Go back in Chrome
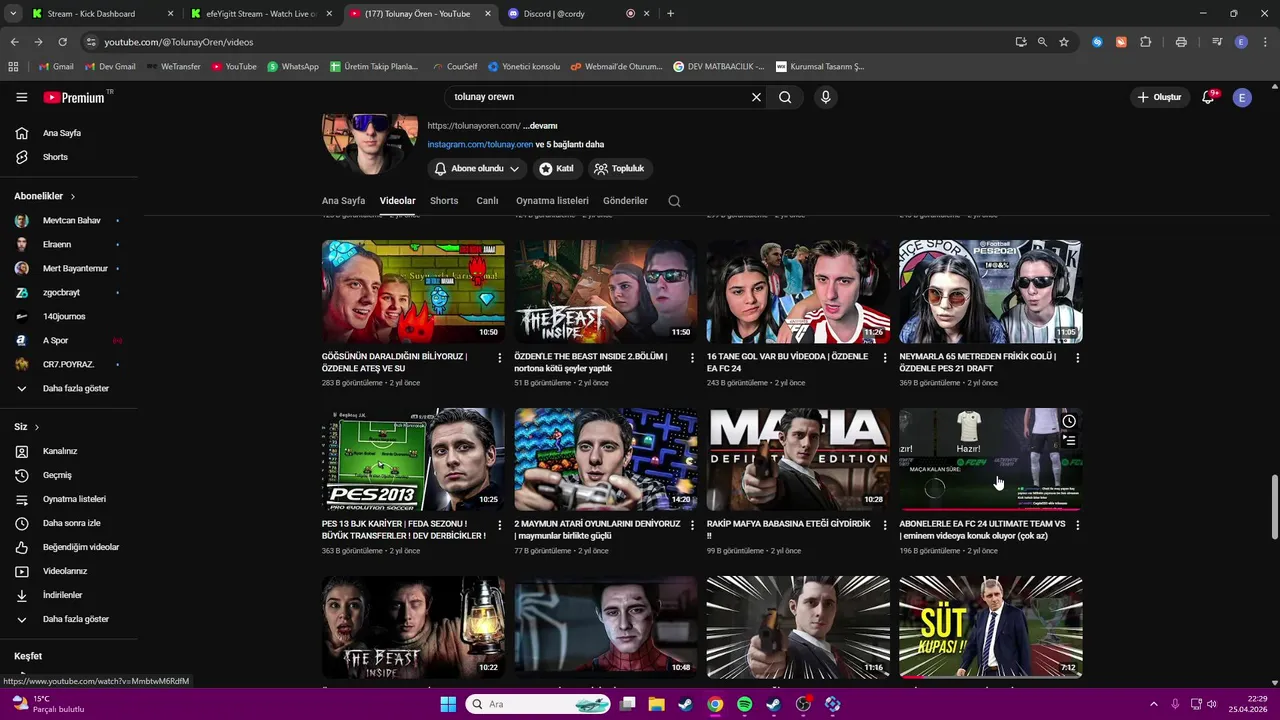This screenshot has height=720, width=1280. (x=14, y=42)
